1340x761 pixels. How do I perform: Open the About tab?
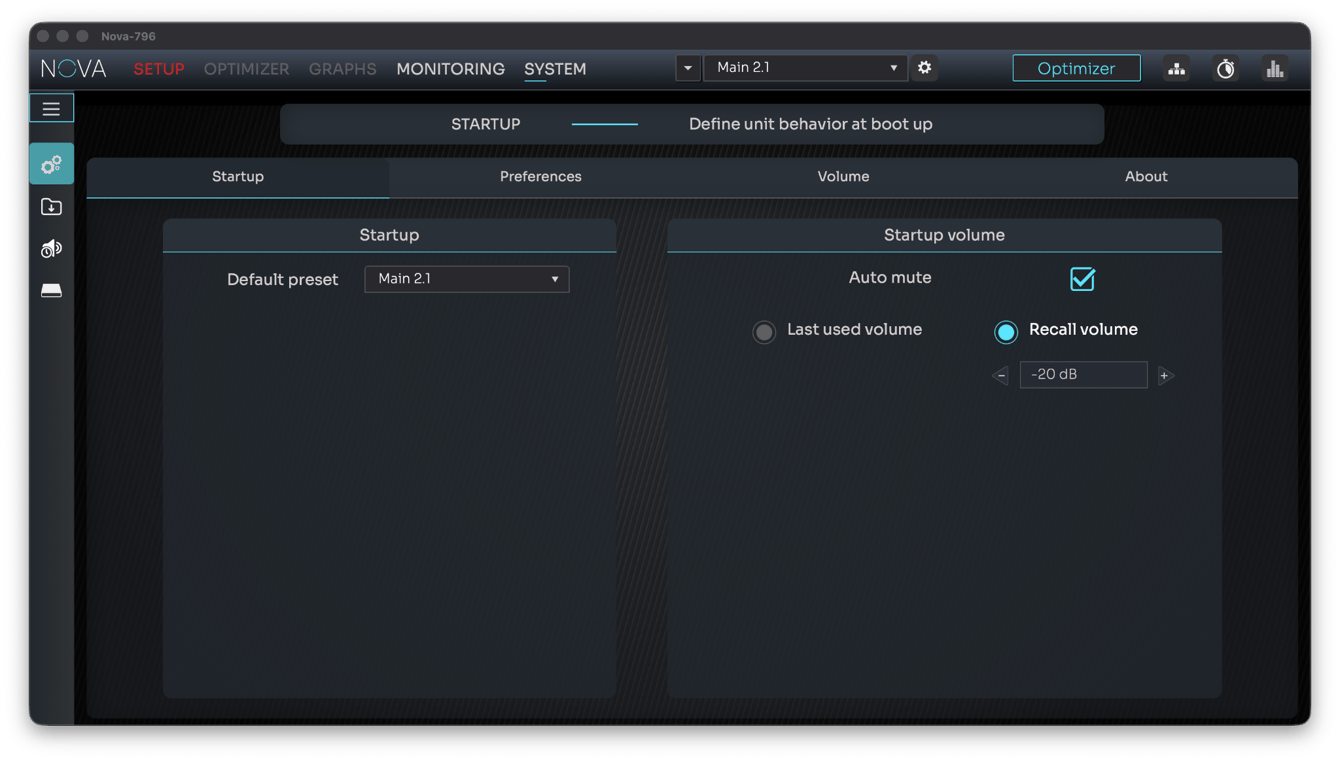[1146, 176]
